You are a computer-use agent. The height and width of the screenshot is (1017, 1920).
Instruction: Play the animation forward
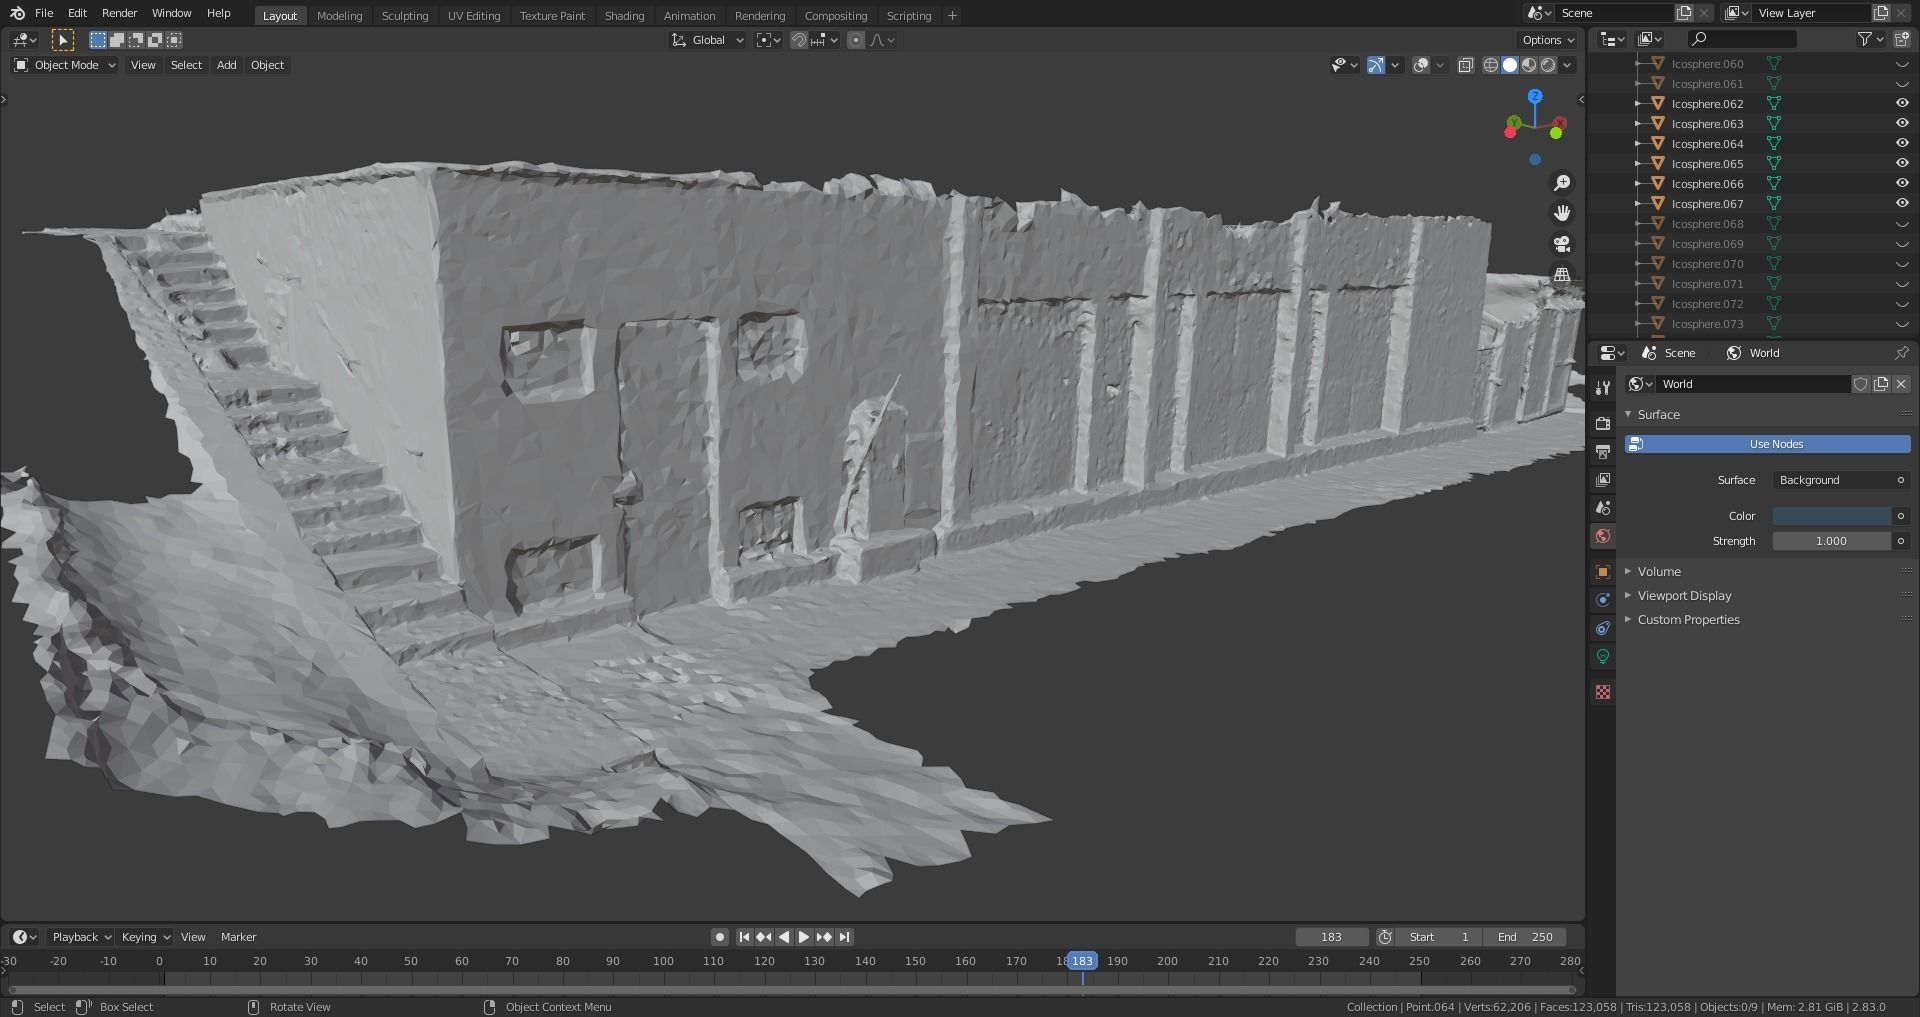pyautogui.click(x=803, y=937)
